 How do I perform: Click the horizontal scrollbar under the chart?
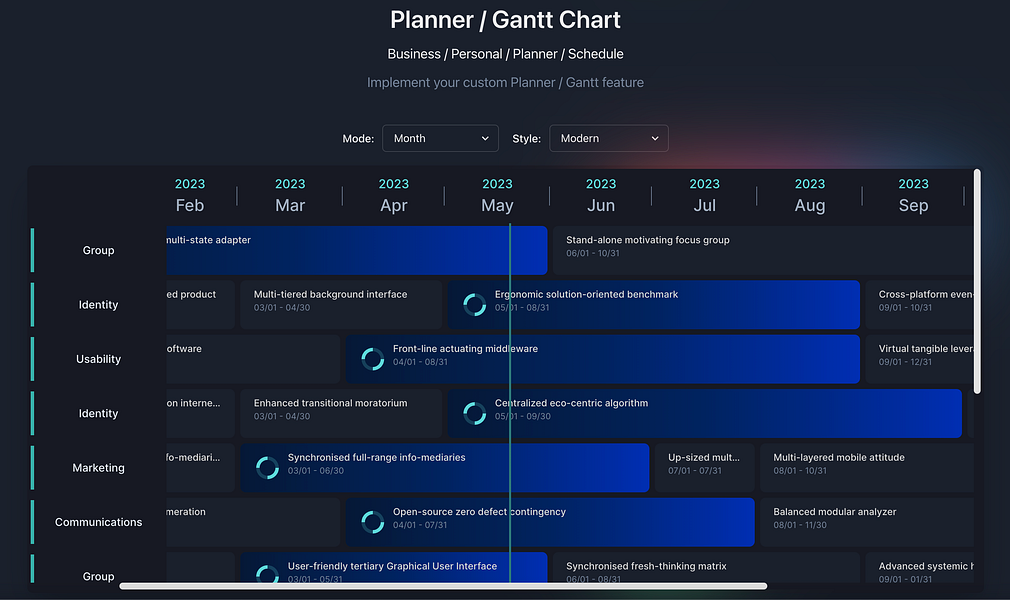(x=443, y=586)
